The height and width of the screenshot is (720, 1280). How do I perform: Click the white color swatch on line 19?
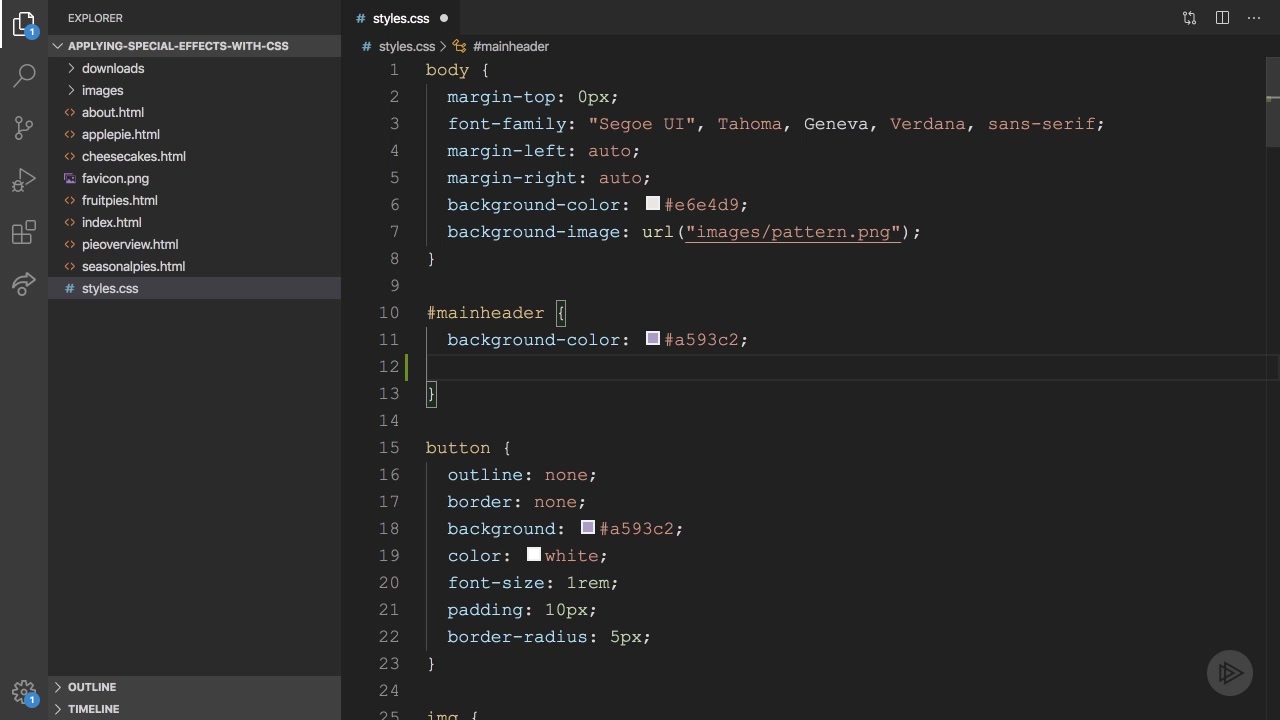pos(534,555)
